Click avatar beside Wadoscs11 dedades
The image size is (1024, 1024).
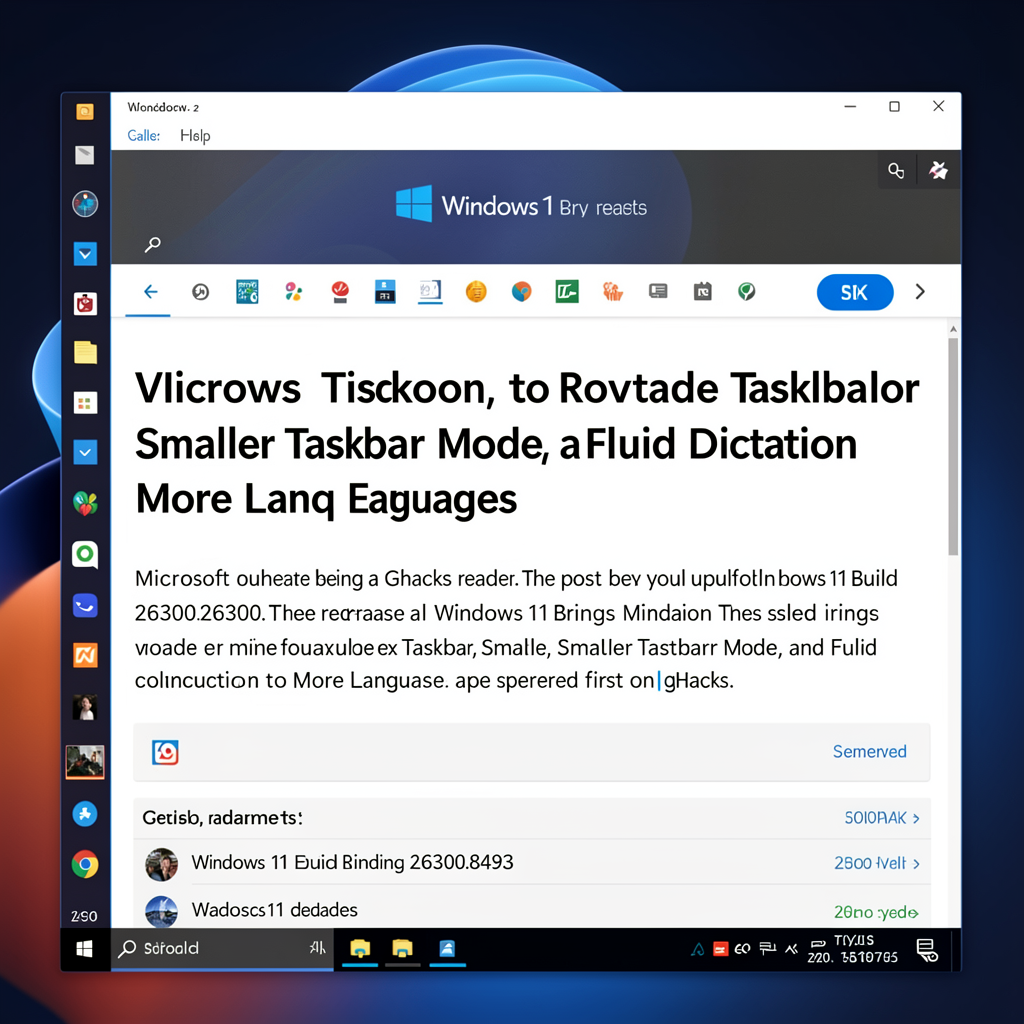coord(161,911)
